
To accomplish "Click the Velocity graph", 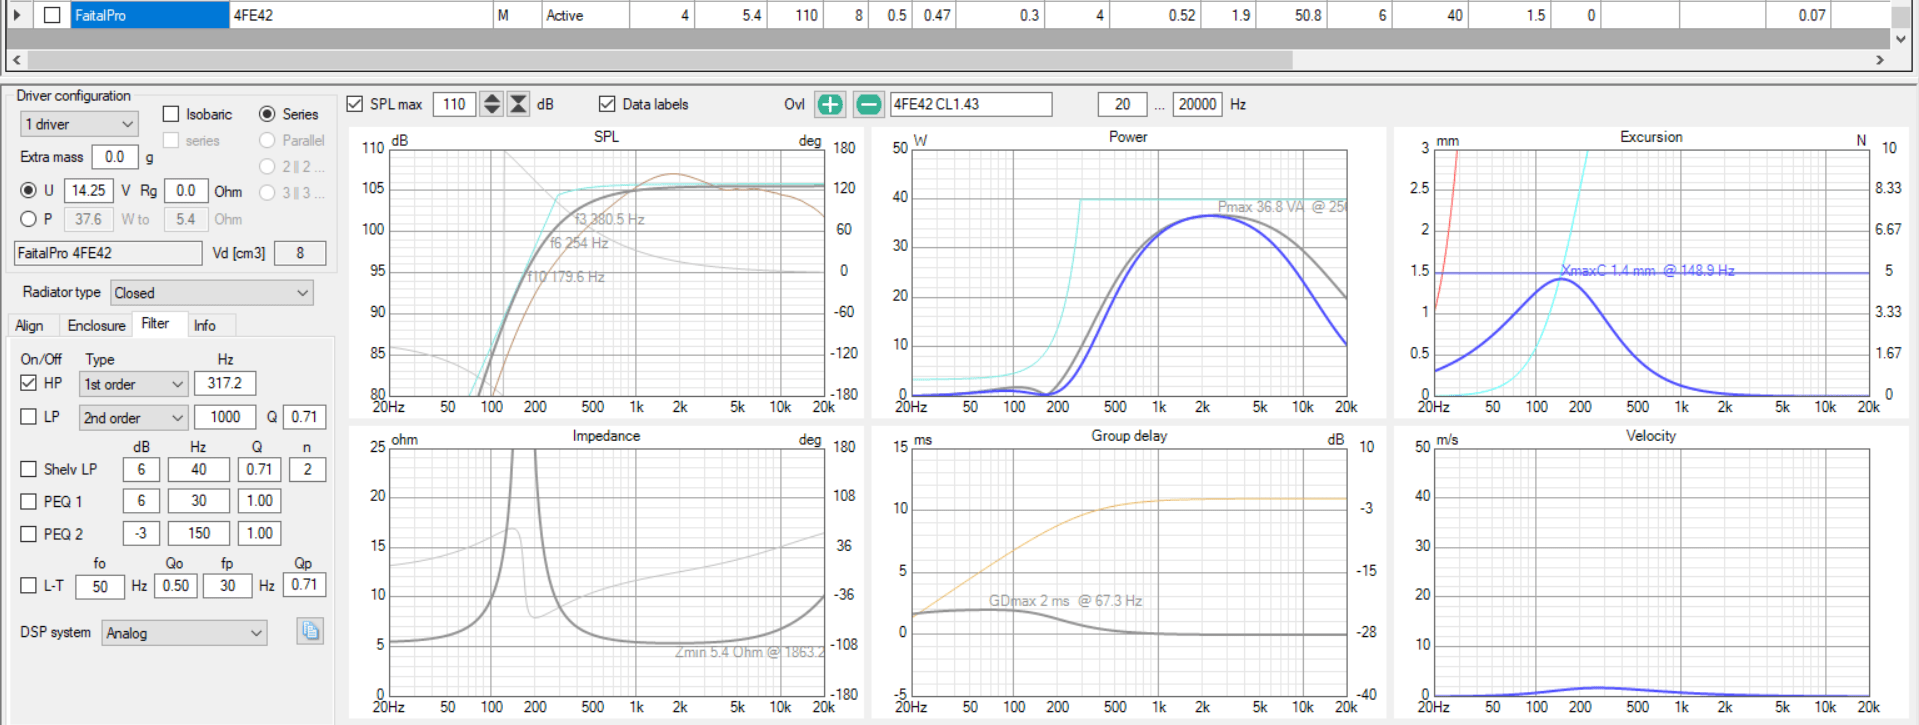I will [1651, 572].
